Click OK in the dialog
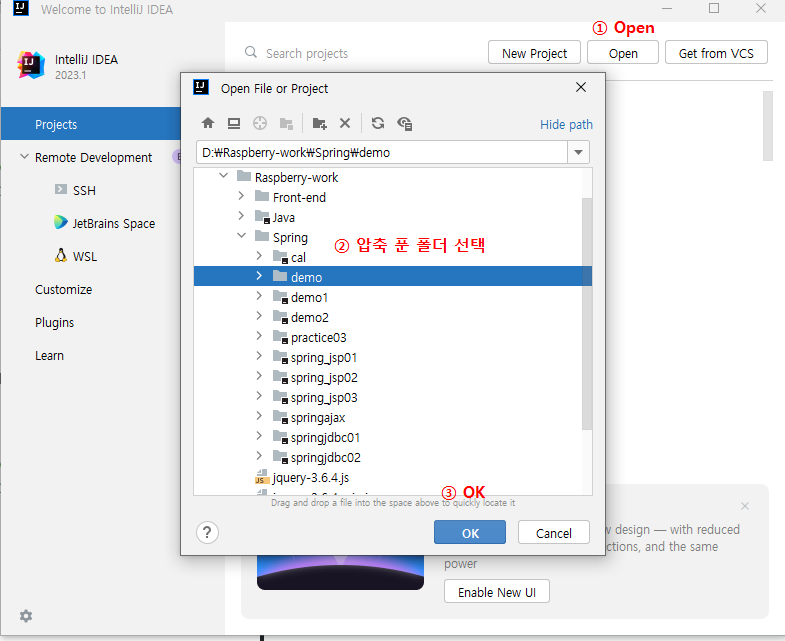 click(x=470, y=532)
